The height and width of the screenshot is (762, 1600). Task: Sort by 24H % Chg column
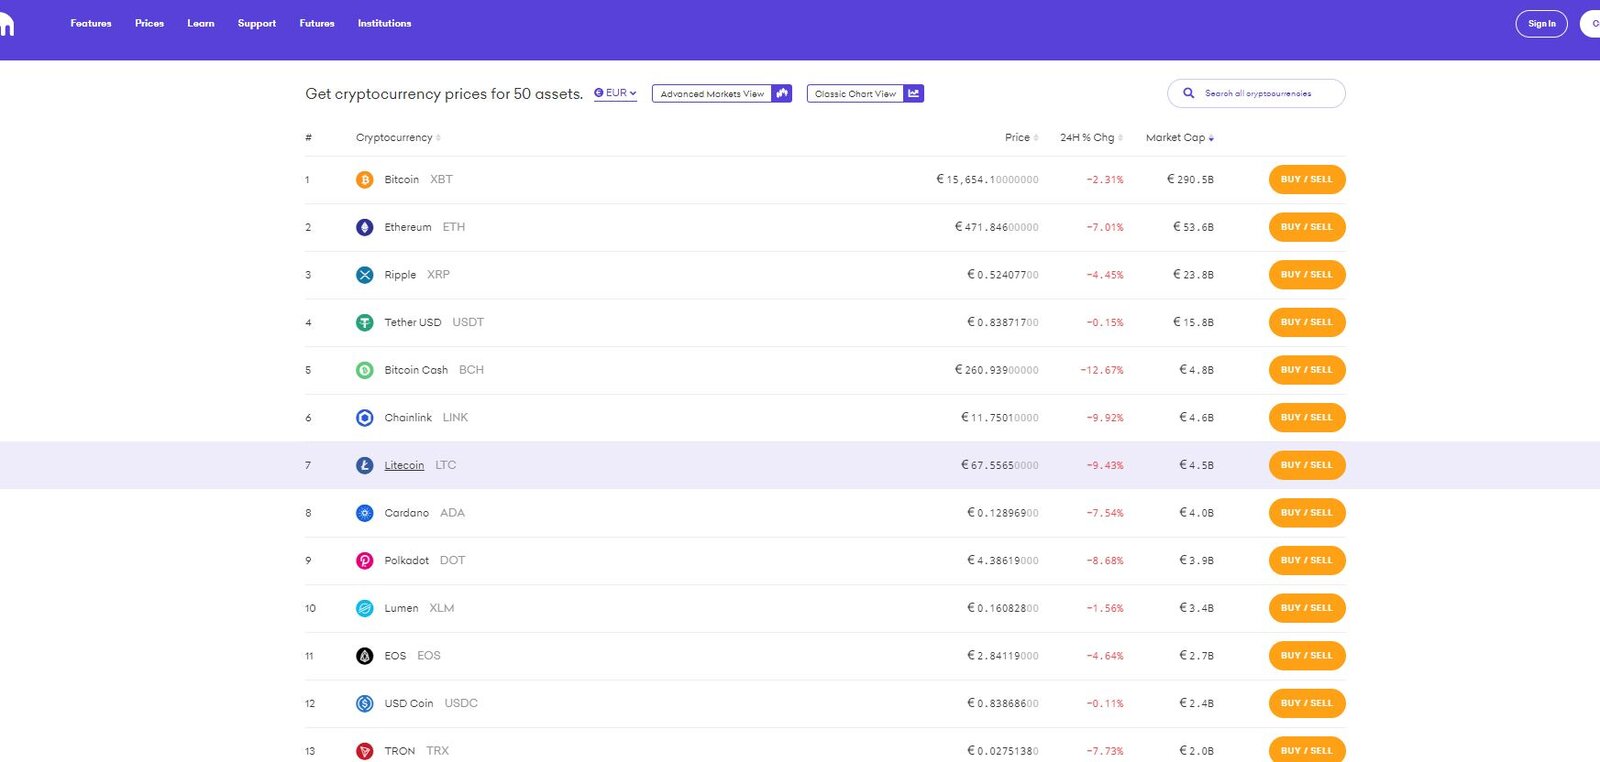pyautogui.click(x=1091, y=138)
